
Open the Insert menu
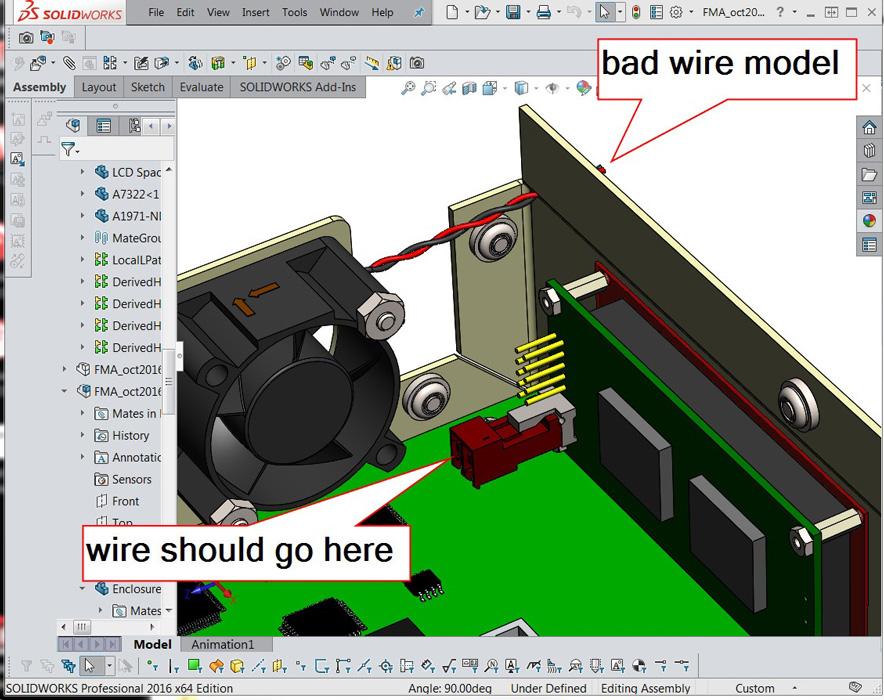tap(255, 12)
